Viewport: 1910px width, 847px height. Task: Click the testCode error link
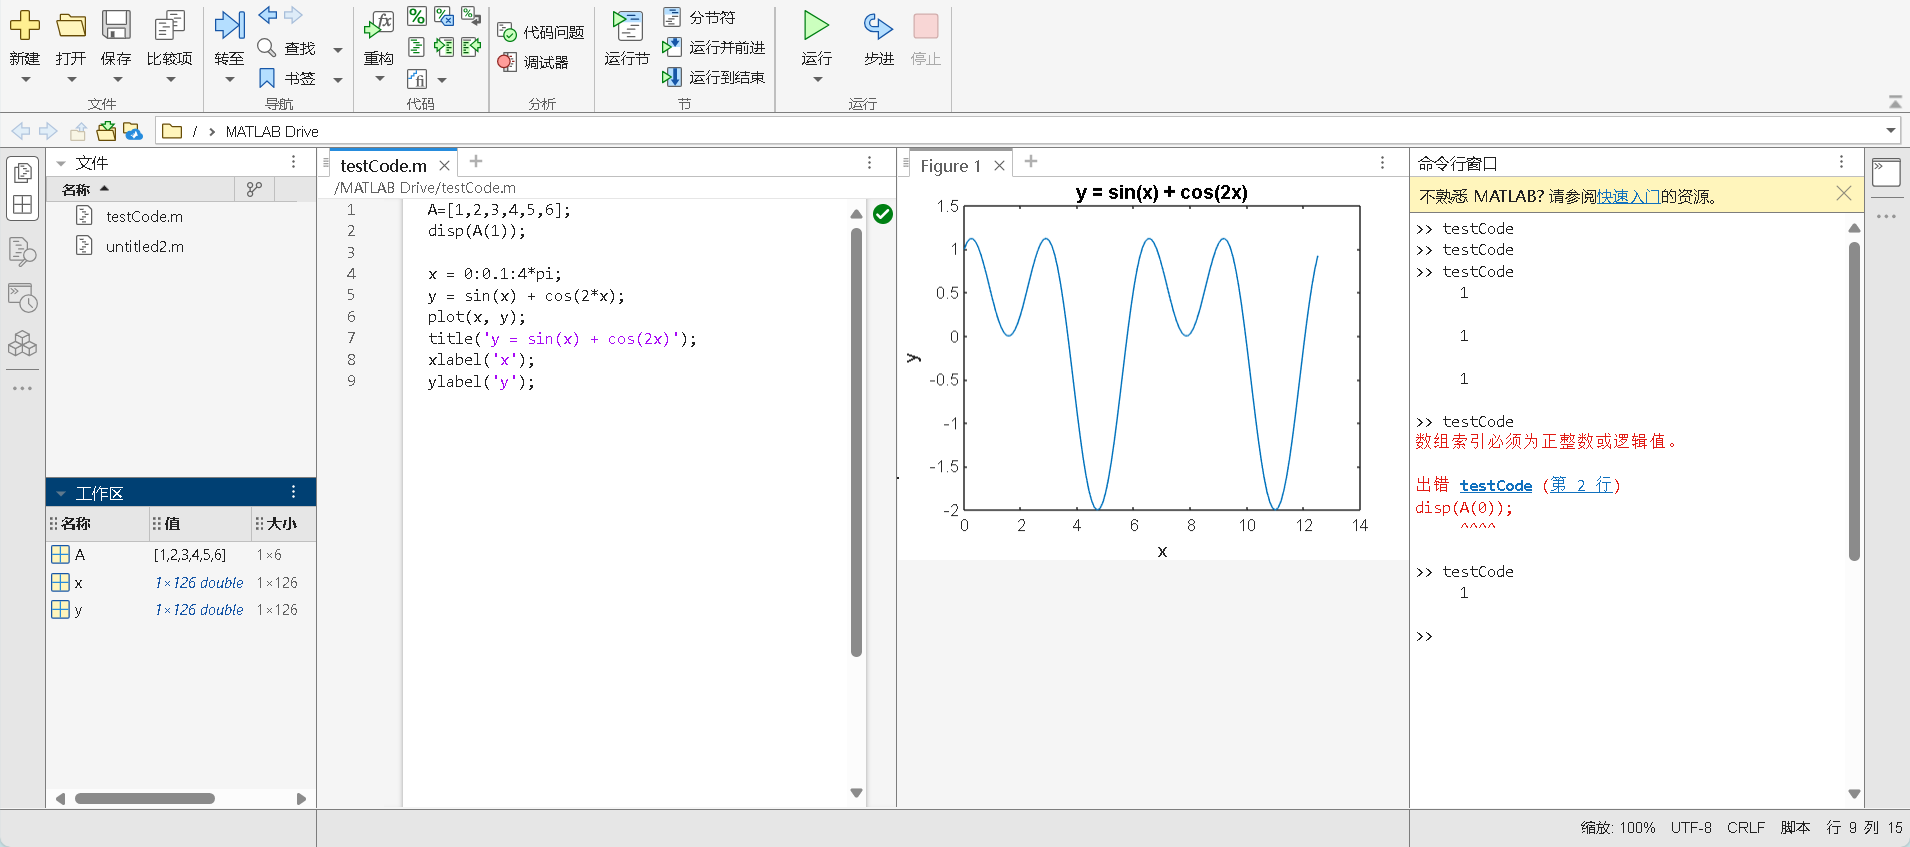tap(1495, 485)
